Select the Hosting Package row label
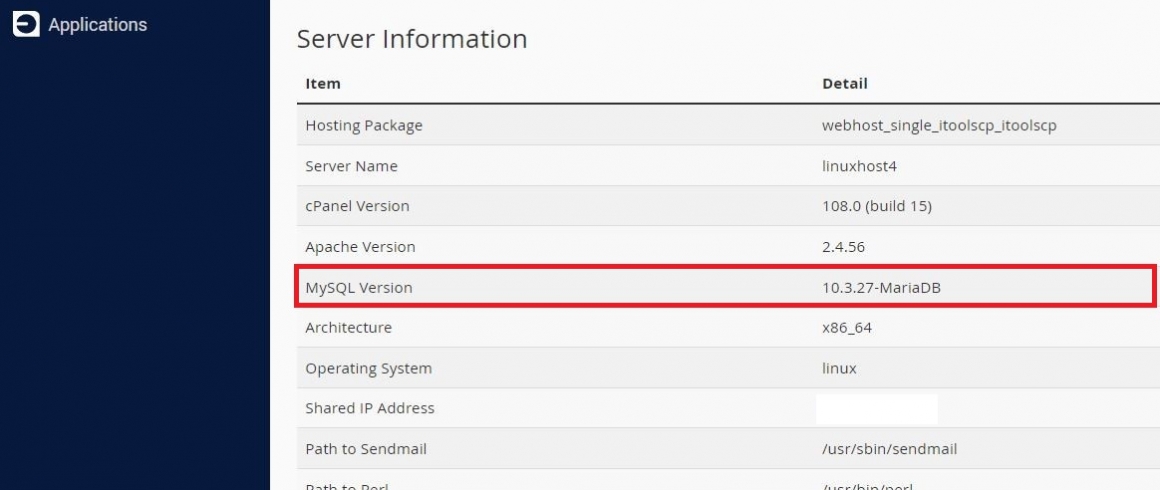Viewport: 1160px width, 490px height. point(364,125)
